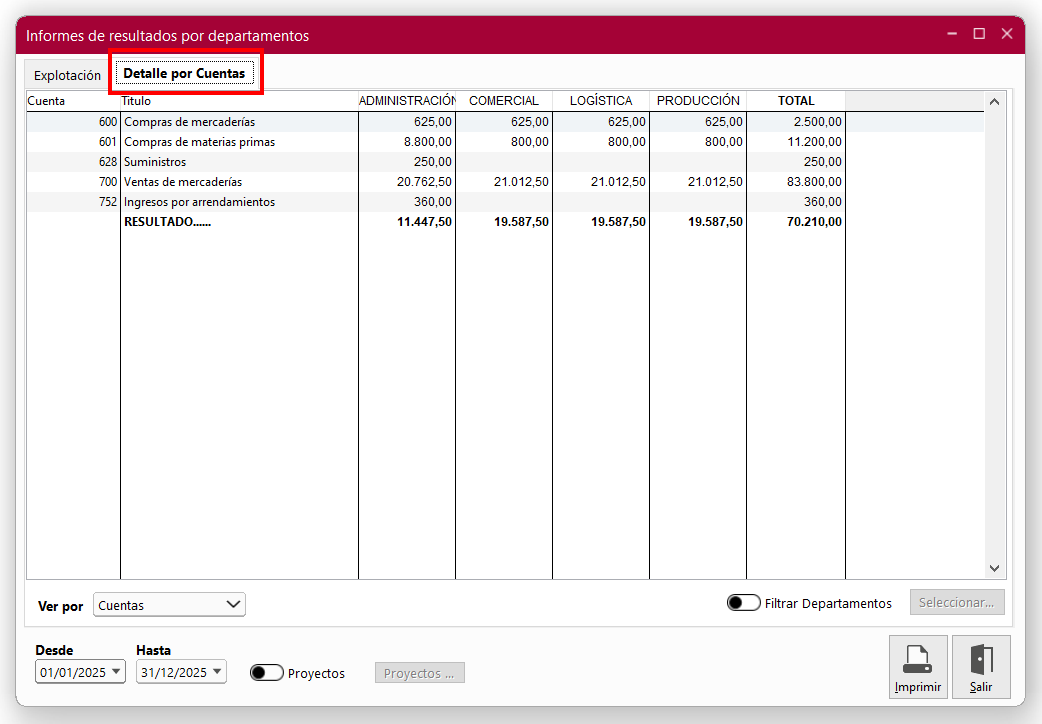Image resolution: width=1042 pixels, height=724 pixels.
Task: Enable the Proyectos toggle switch
Action: (266, 673)
